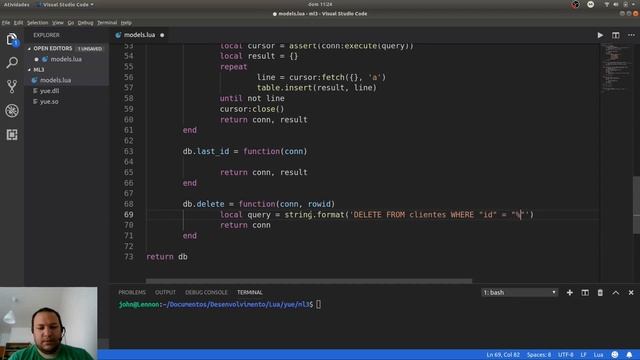This screenshot has height=360, width=640.
Task: Close the models.lua tab via unsaved dot
Action: coord(162,35)
